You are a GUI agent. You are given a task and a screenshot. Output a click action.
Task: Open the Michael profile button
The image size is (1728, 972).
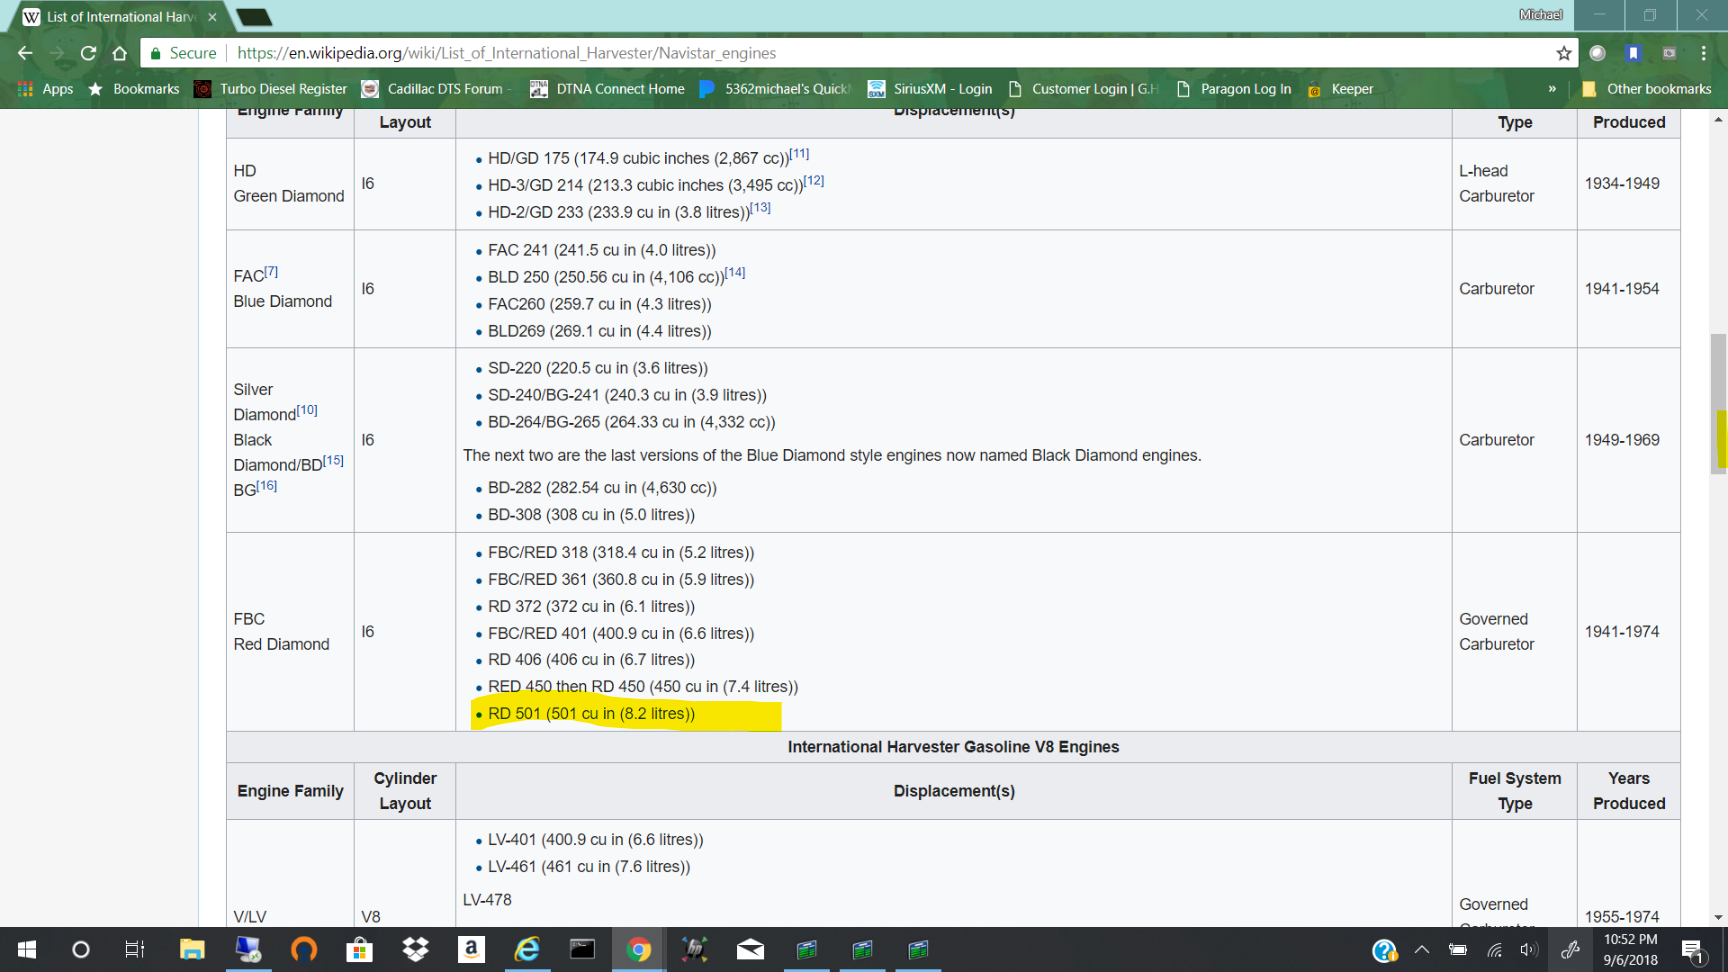[x=1540, y=15]
